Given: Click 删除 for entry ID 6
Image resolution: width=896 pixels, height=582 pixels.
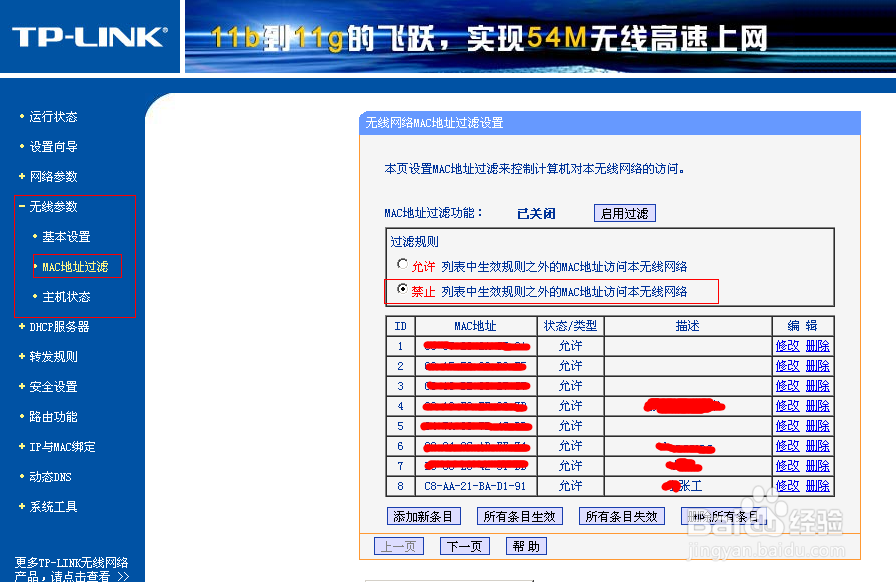Looking at the screenshot, I should tap(818, 446).
